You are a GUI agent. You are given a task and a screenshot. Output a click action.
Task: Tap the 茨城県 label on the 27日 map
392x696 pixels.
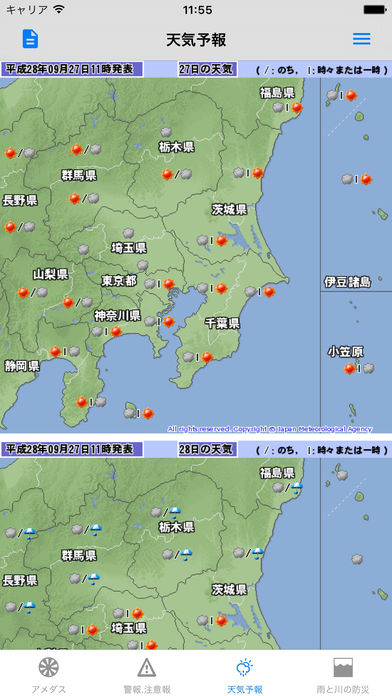(229, 210)
